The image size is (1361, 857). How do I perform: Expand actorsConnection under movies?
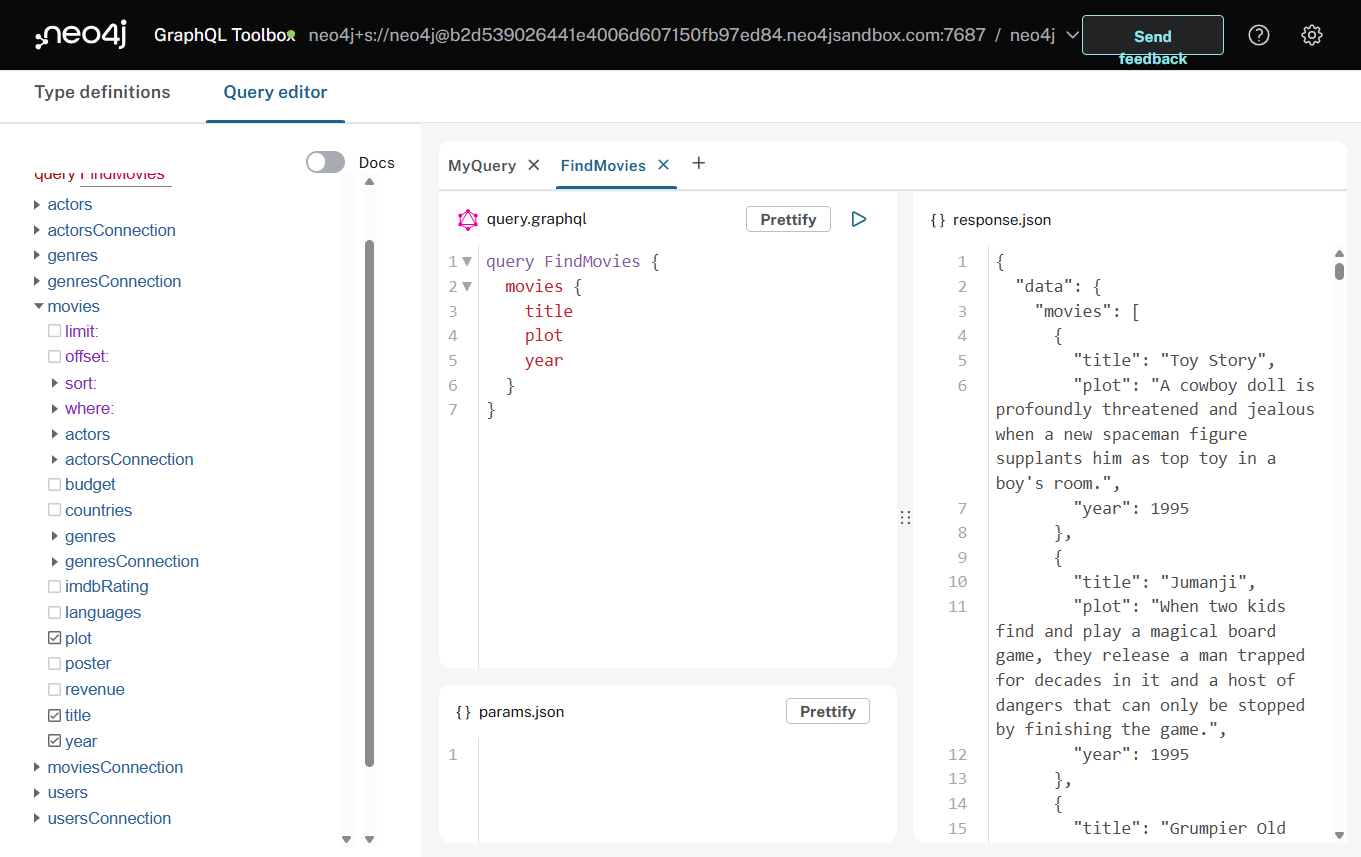(55, 459)
